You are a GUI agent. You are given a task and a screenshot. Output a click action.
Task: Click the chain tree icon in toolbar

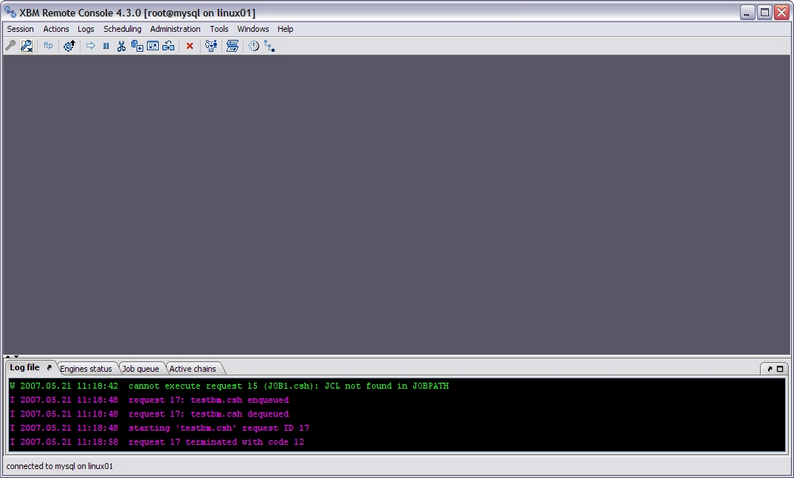pos(269,46)
